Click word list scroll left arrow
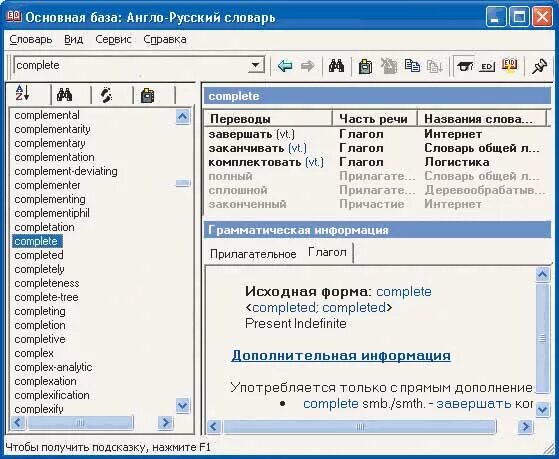 [x=17, y=423]
